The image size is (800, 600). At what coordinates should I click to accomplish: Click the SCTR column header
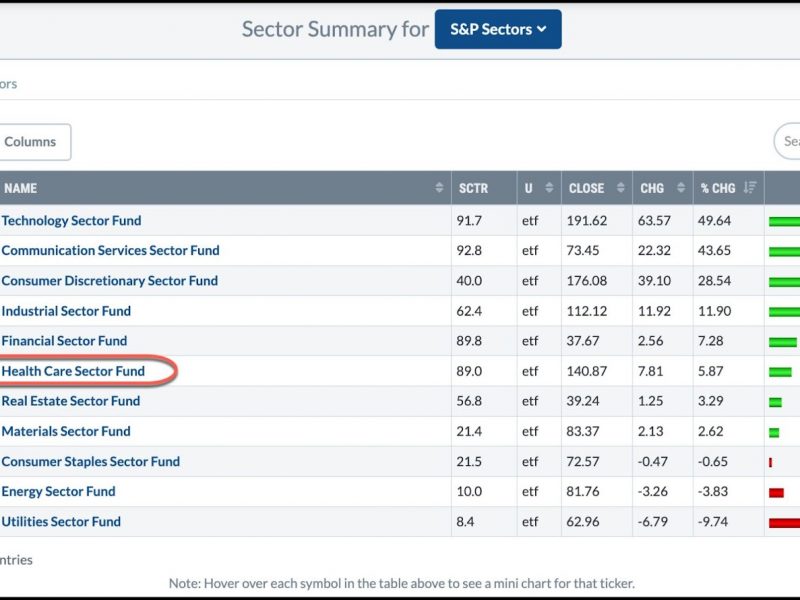click(x=484, y=188)
